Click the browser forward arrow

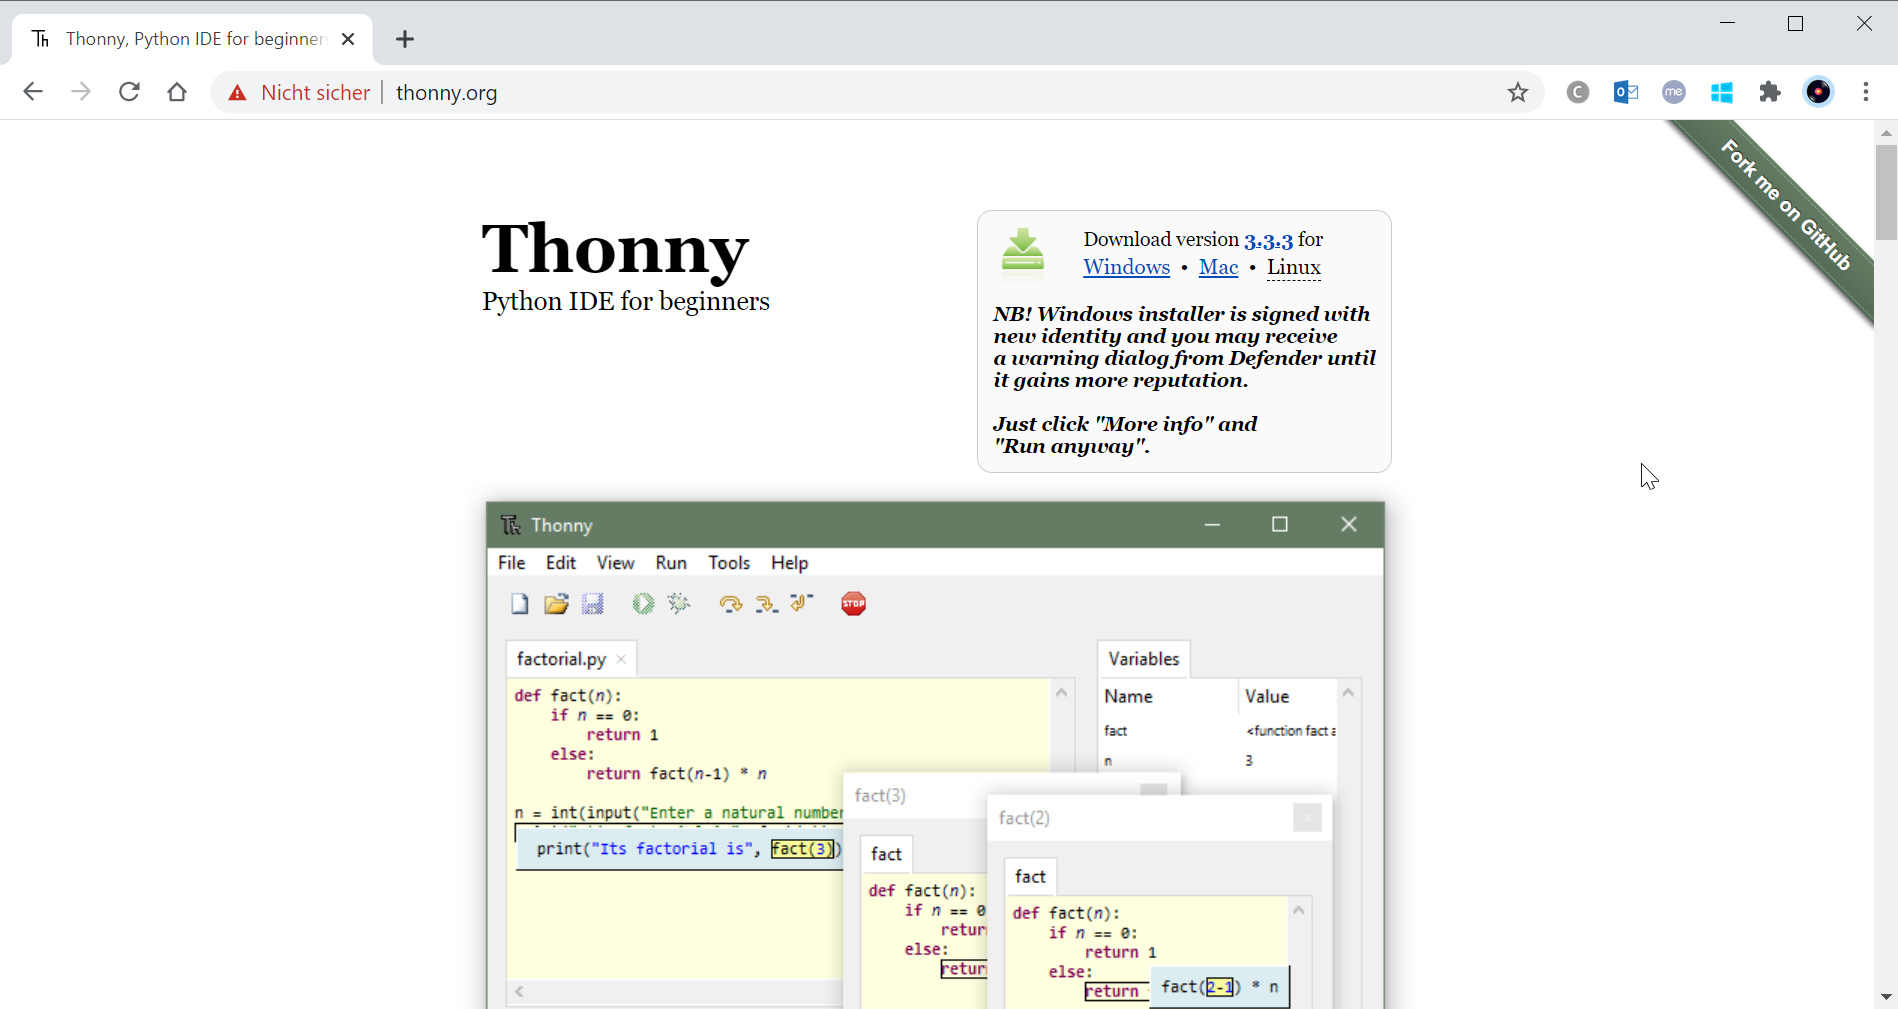[81, 92]
